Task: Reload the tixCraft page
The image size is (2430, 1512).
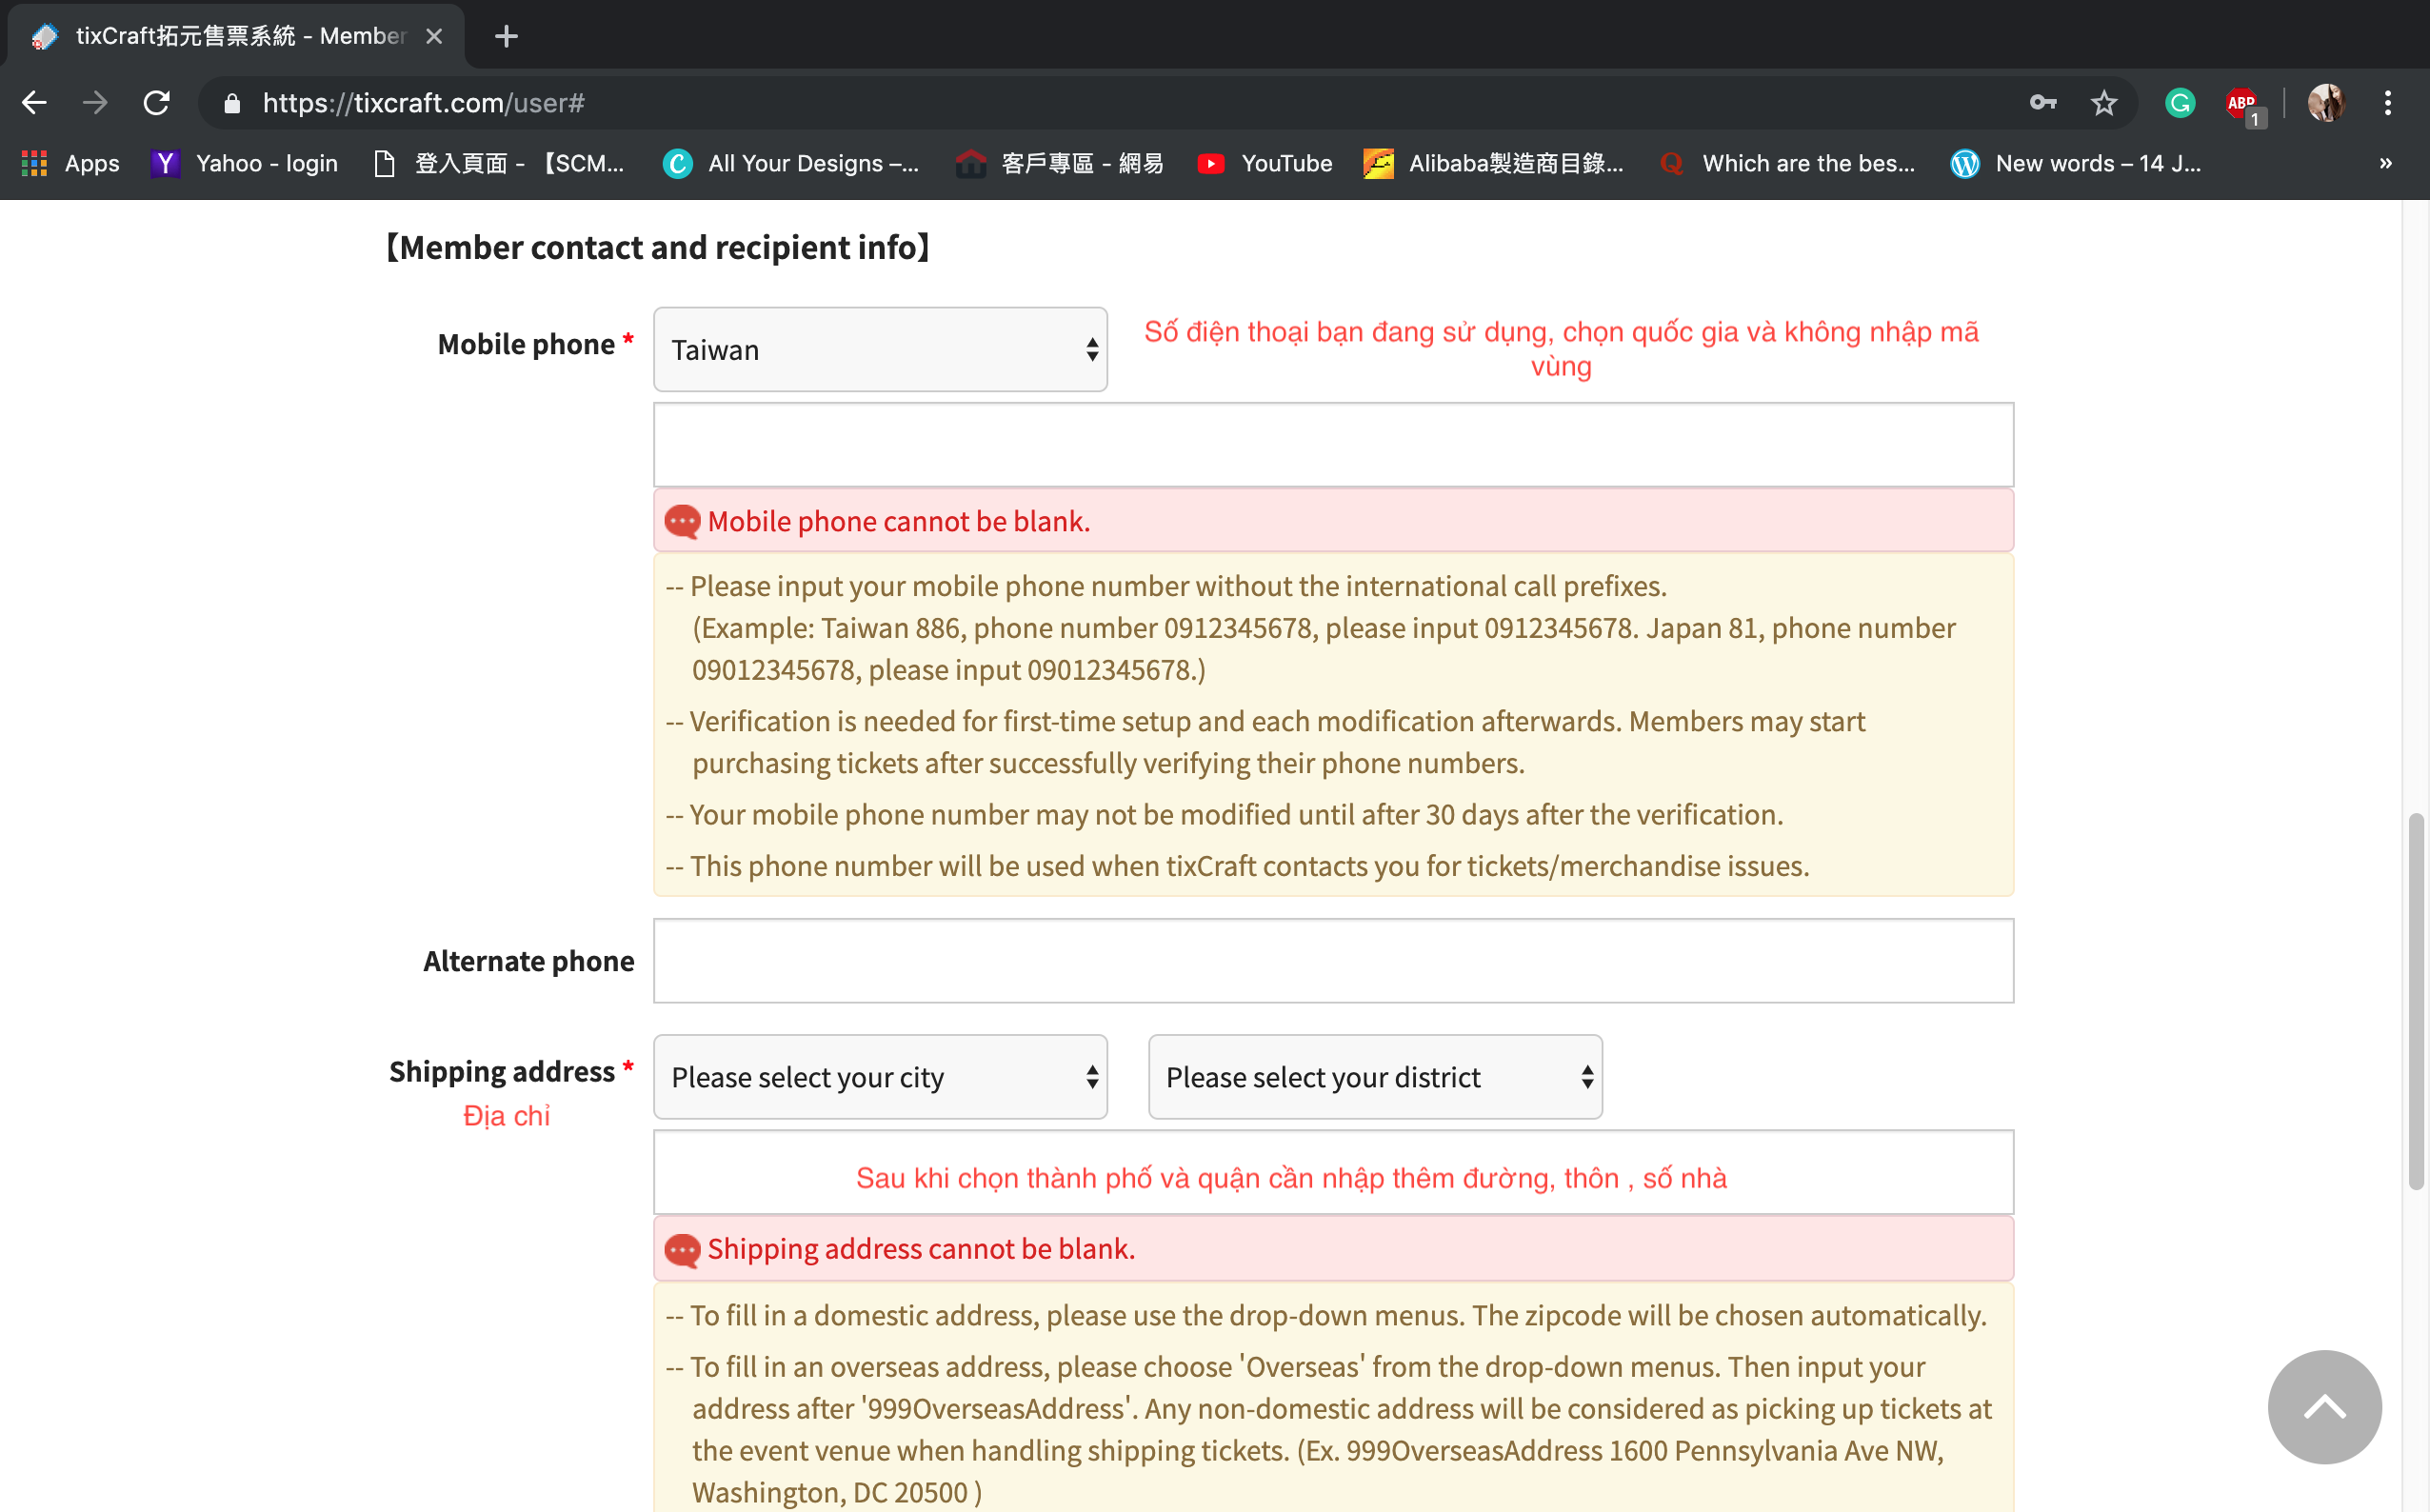Action: (x=156, y=103)
